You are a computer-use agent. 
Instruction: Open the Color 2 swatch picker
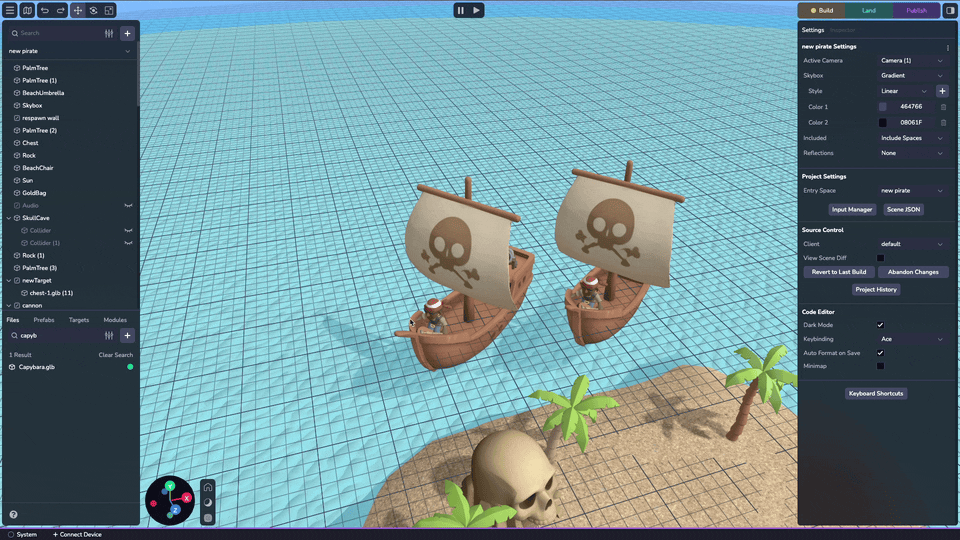[882, 122]
